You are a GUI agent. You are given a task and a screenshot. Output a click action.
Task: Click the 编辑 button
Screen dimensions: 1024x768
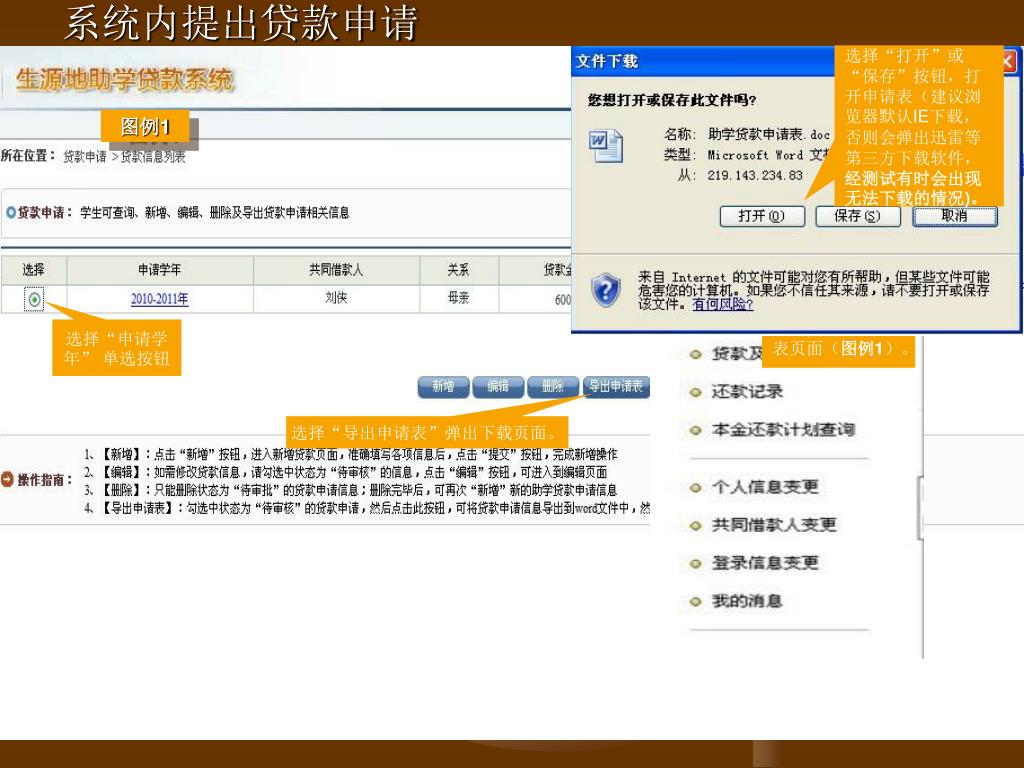point(498,387)
